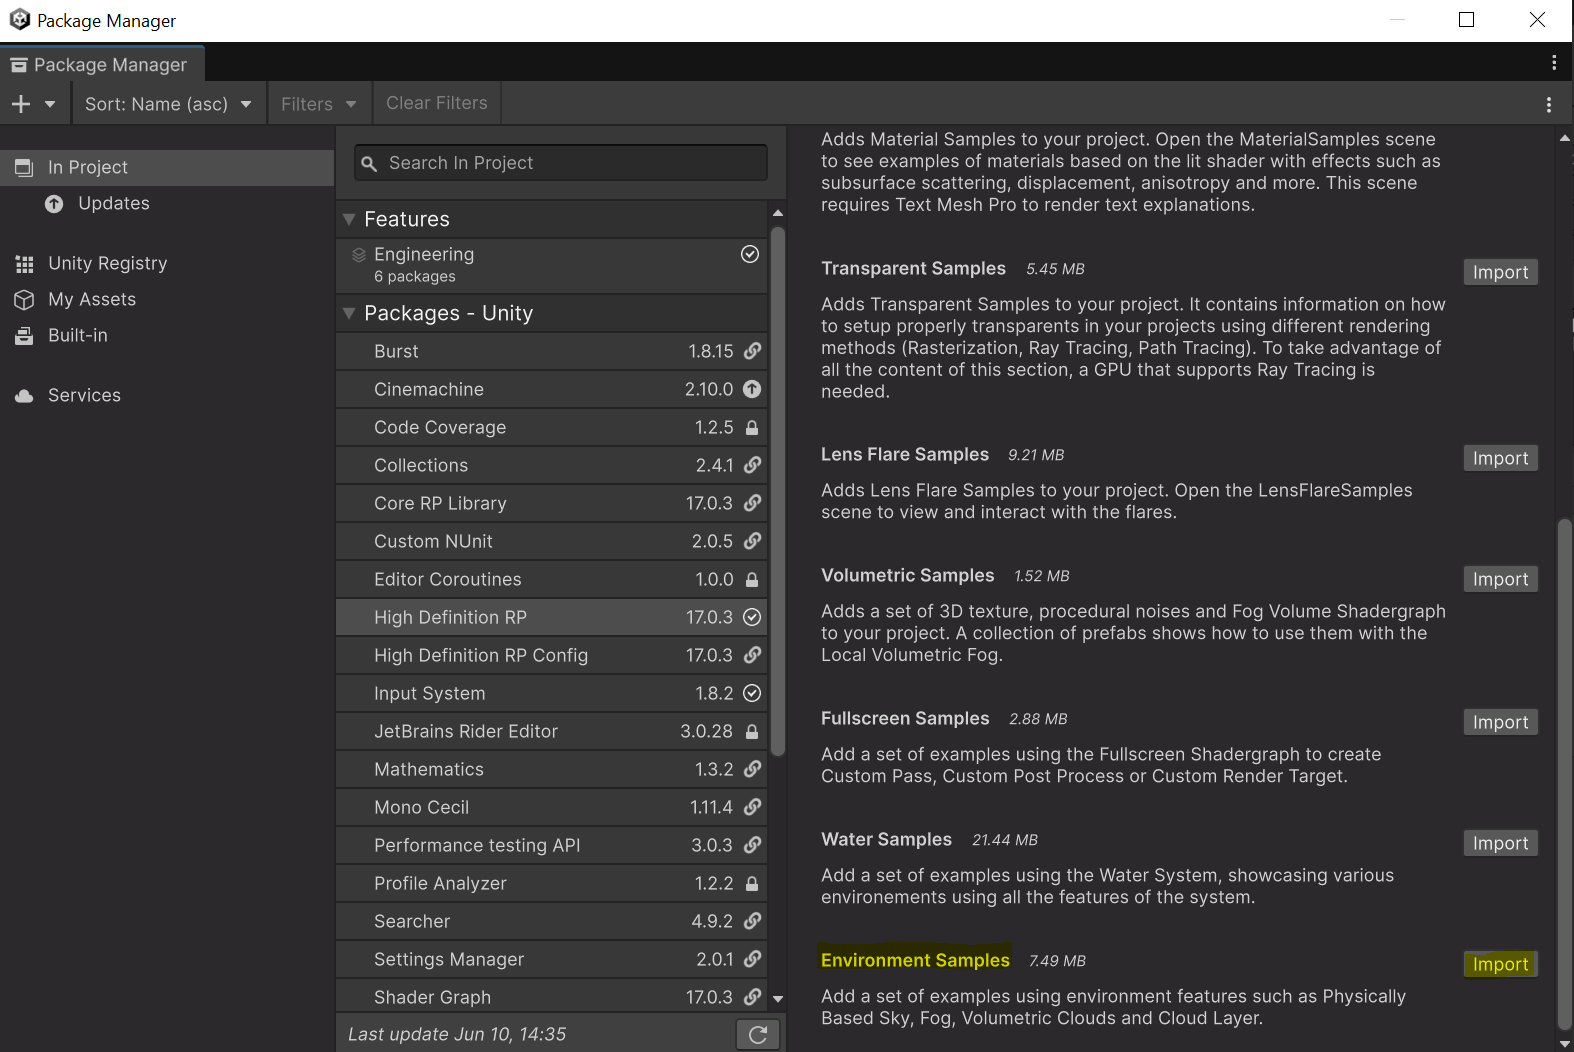Select In Project in the sidebar
Screen dimensions: 1574x1052
167,167
